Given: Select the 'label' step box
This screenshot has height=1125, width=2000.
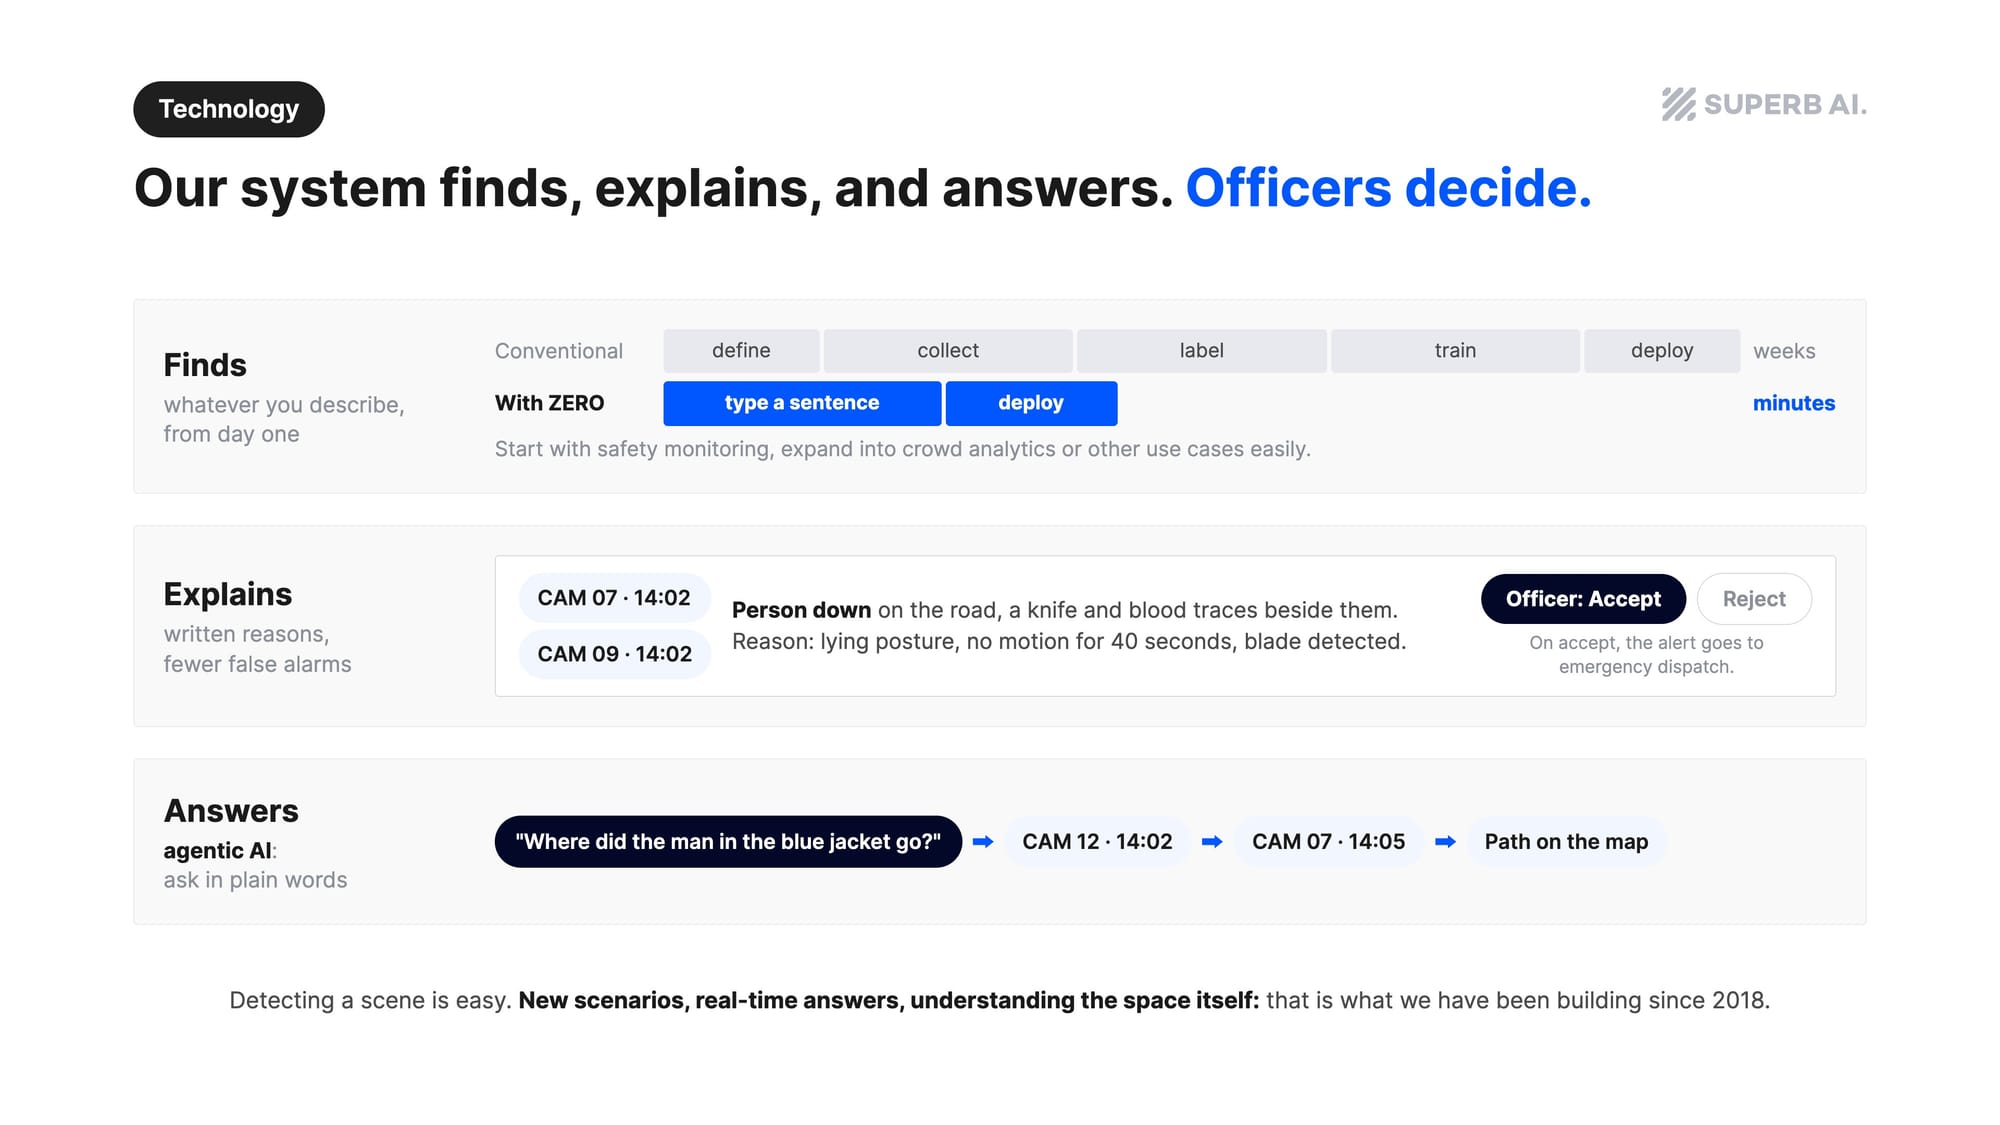Looking at the screenshot, I should (1202, 351).
